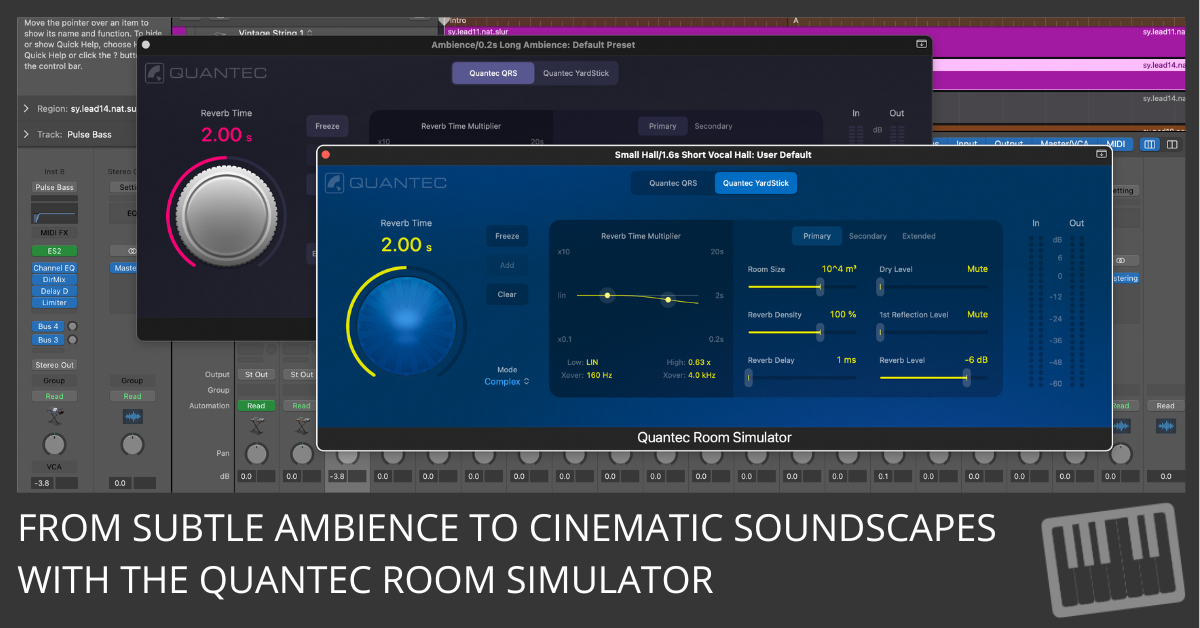The height and width of the screenshot is (628, 1200).
Task: Click the Bus 3 send level knob
Action: click(x=72, y=340)
